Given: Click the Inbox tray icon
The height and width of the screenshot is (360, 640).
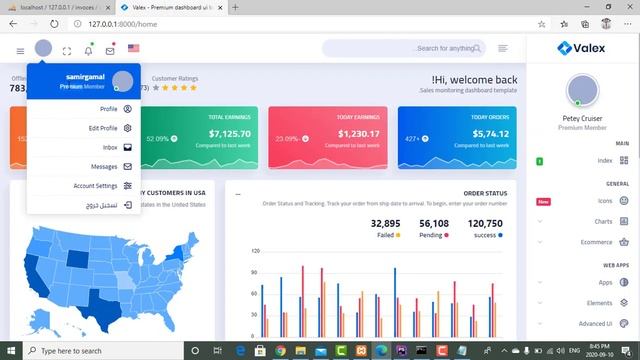Looking at the screenshot, I should [x=128, y=147].
